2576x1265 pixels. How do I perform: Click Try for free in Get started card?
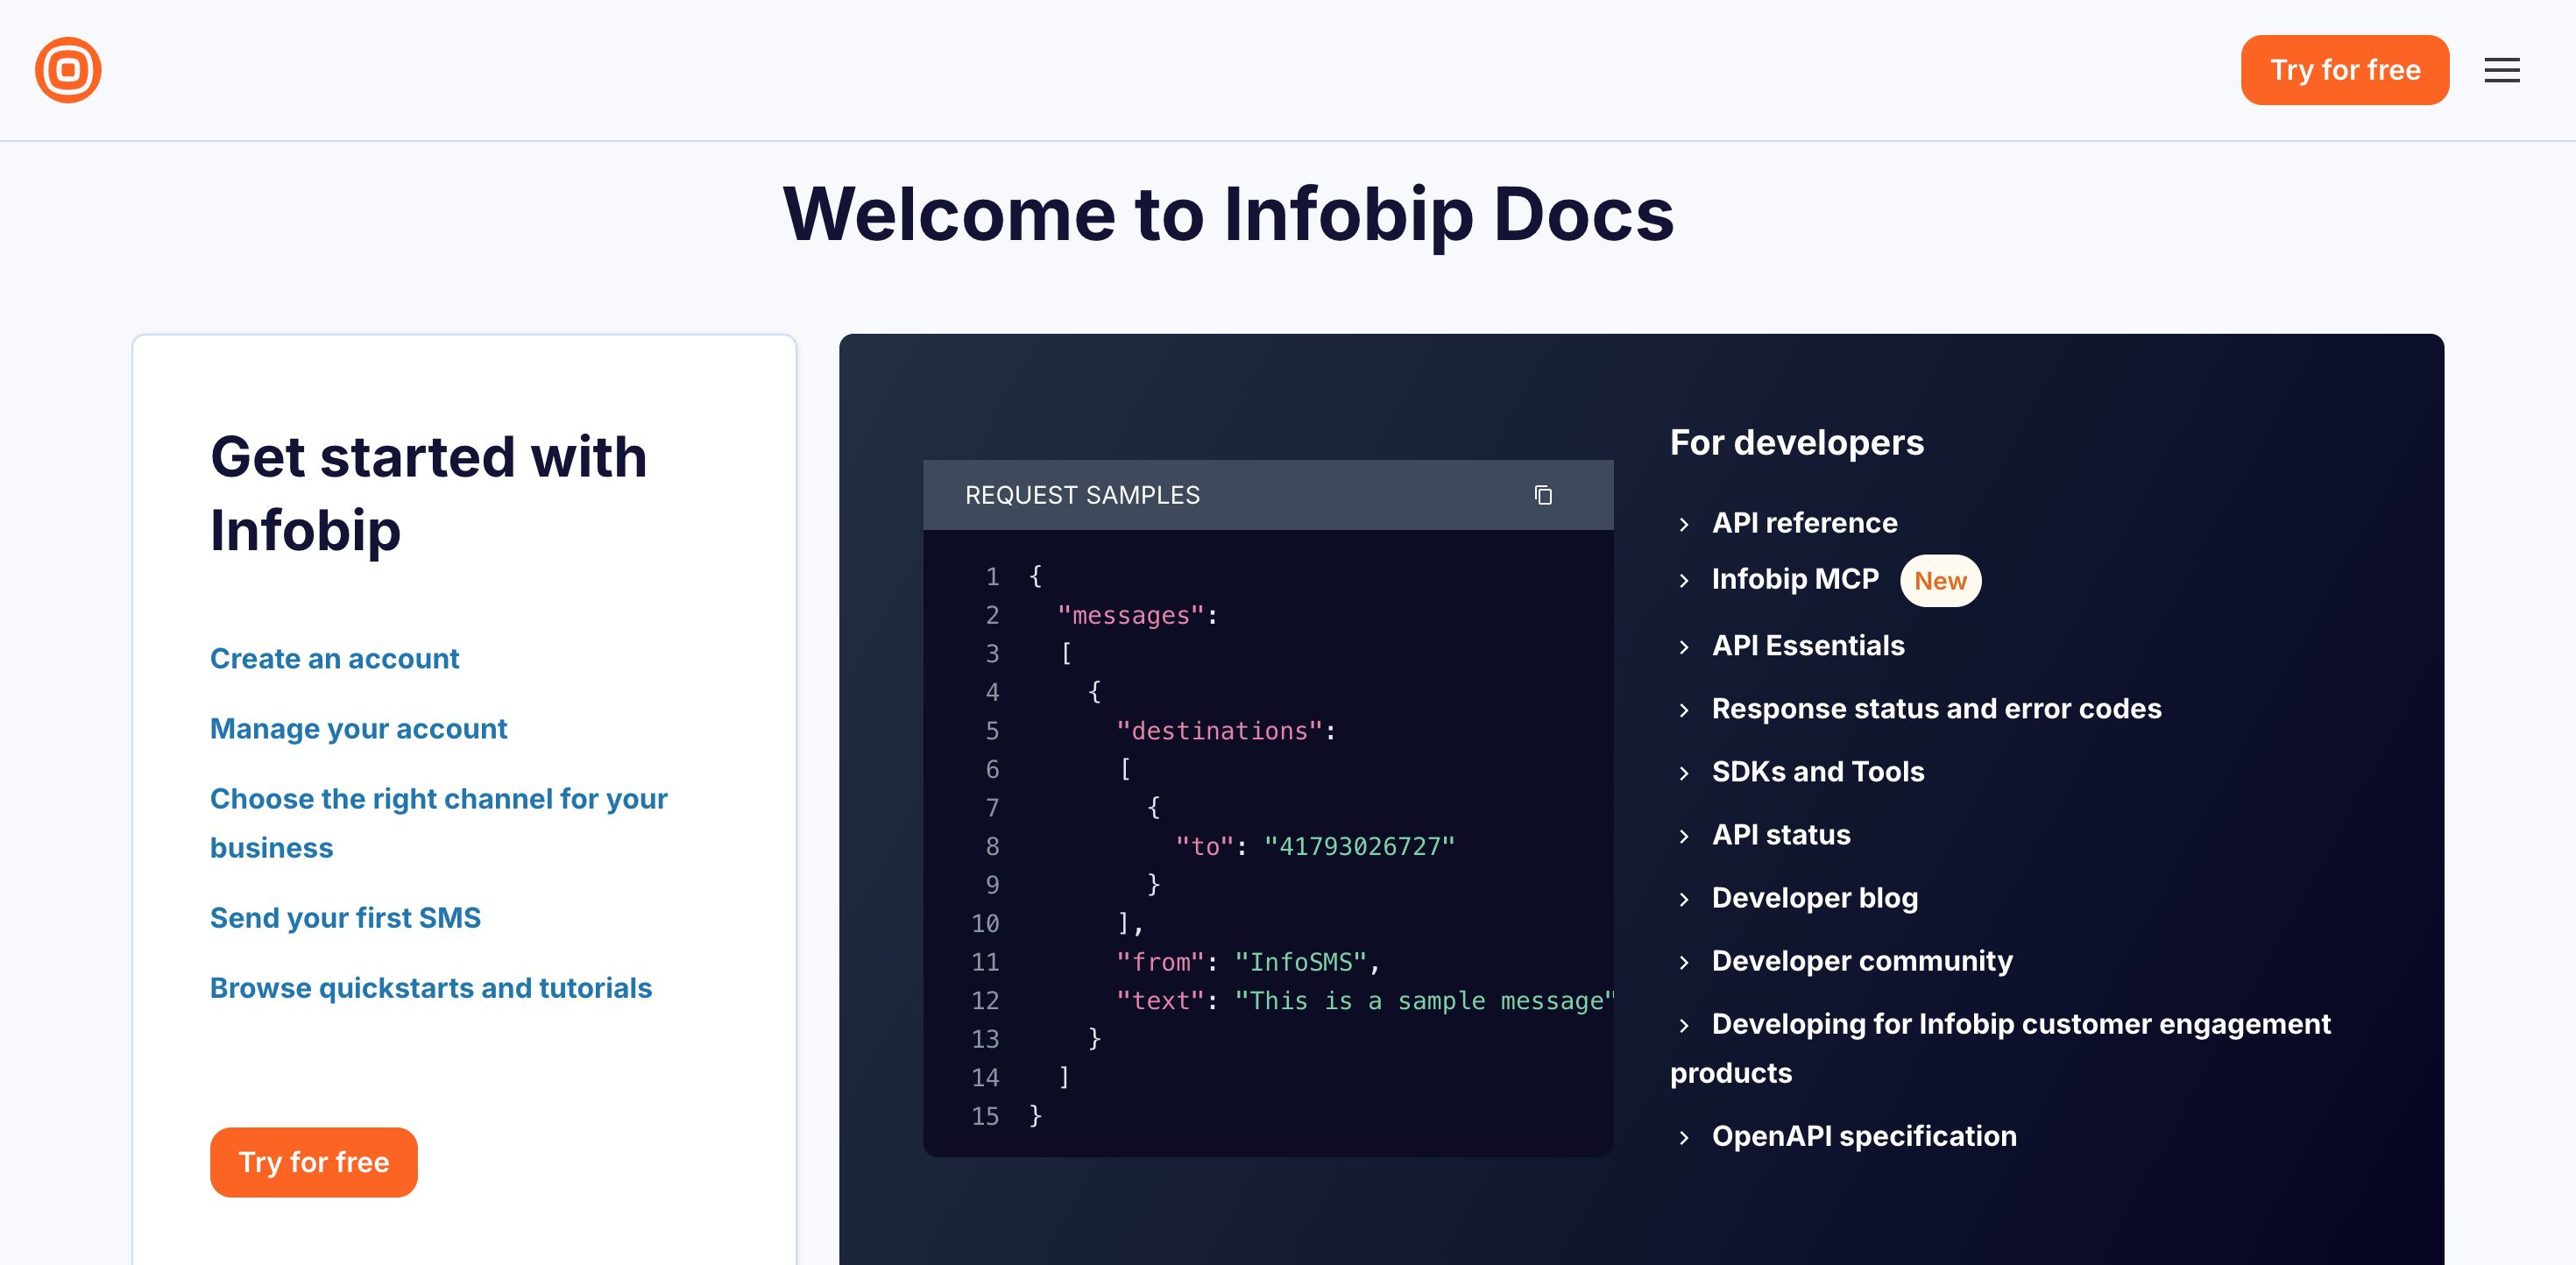[x=313, y=1162]
